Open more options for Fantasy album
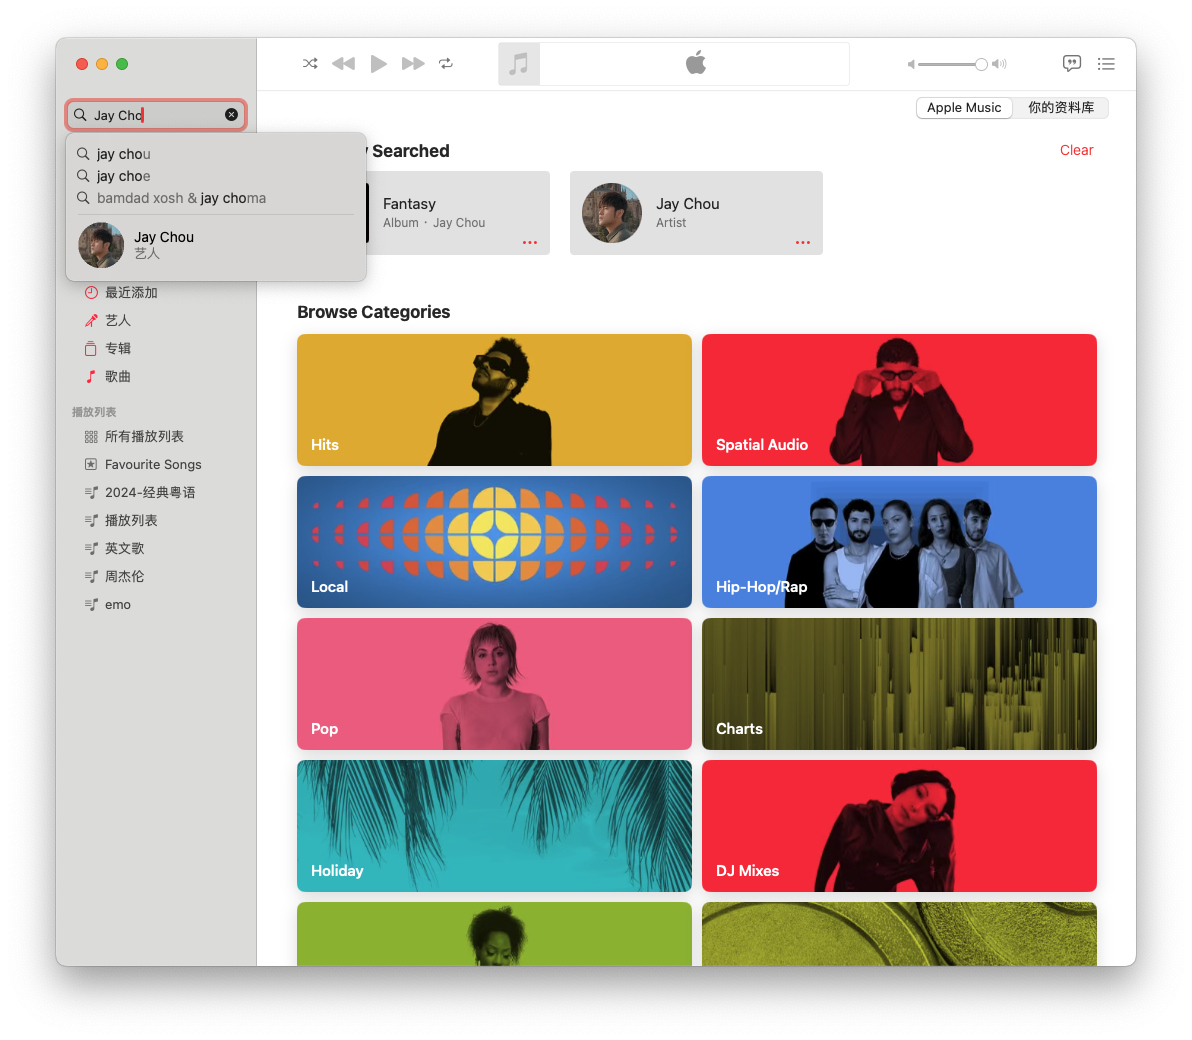The image size is (1192, 1040). click(x=530, y=243)
